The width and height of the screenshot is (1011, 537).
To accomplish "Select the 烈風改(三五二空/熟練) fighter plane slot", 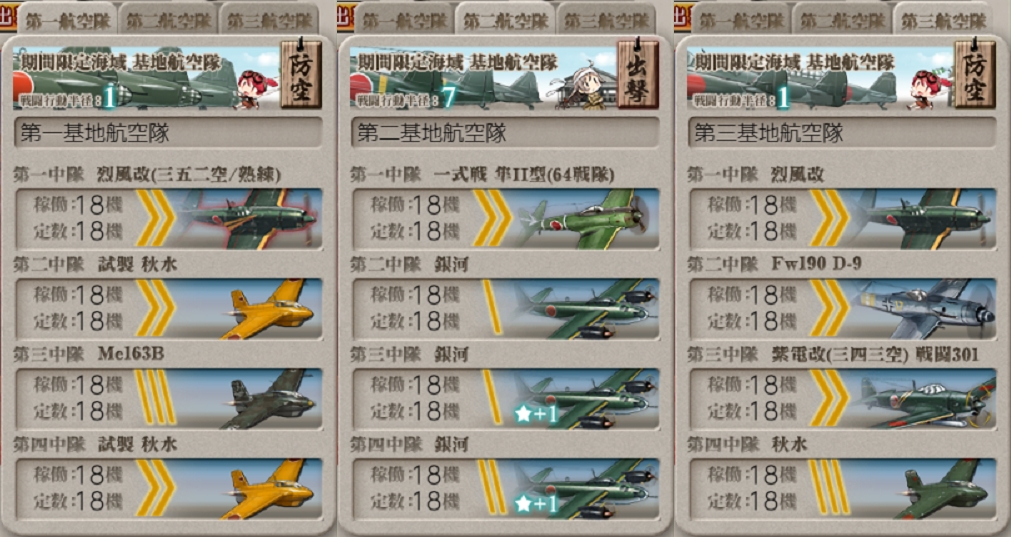I will point(168,219).
